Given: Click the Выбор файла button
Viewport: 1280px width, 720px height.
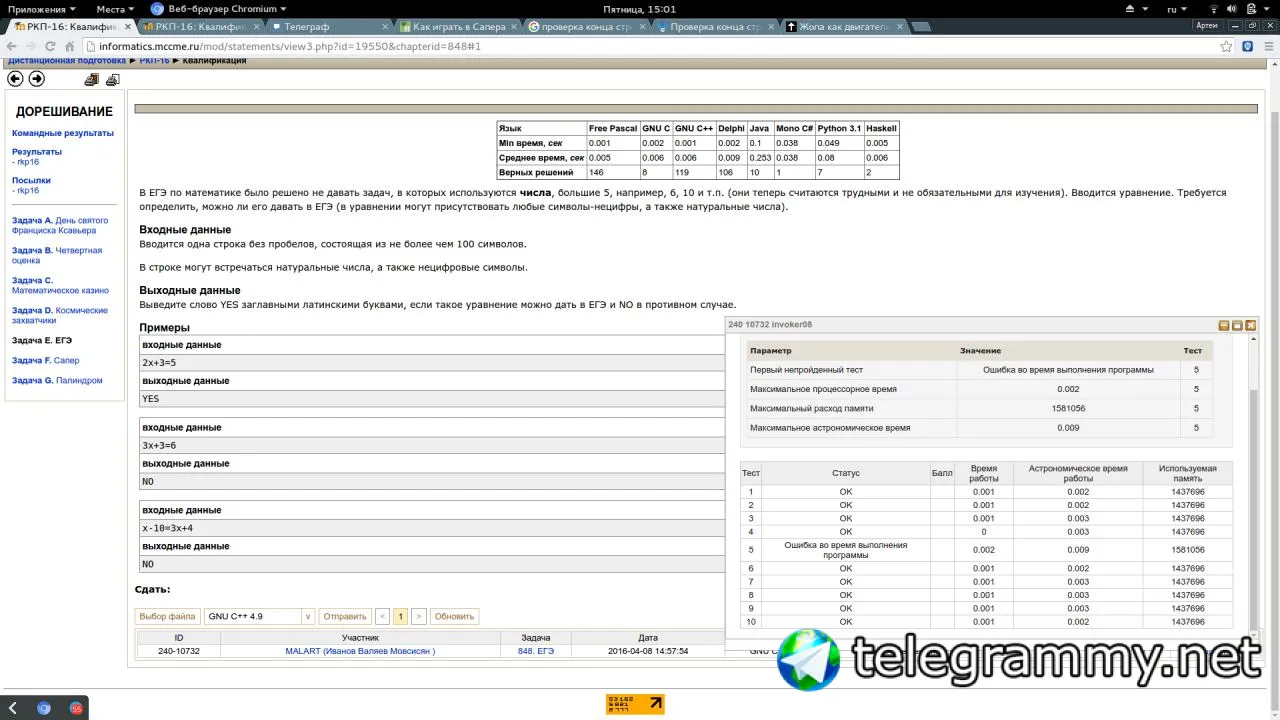Looking at the screenshot, I should pyautogui.click(x=167, y=616).
